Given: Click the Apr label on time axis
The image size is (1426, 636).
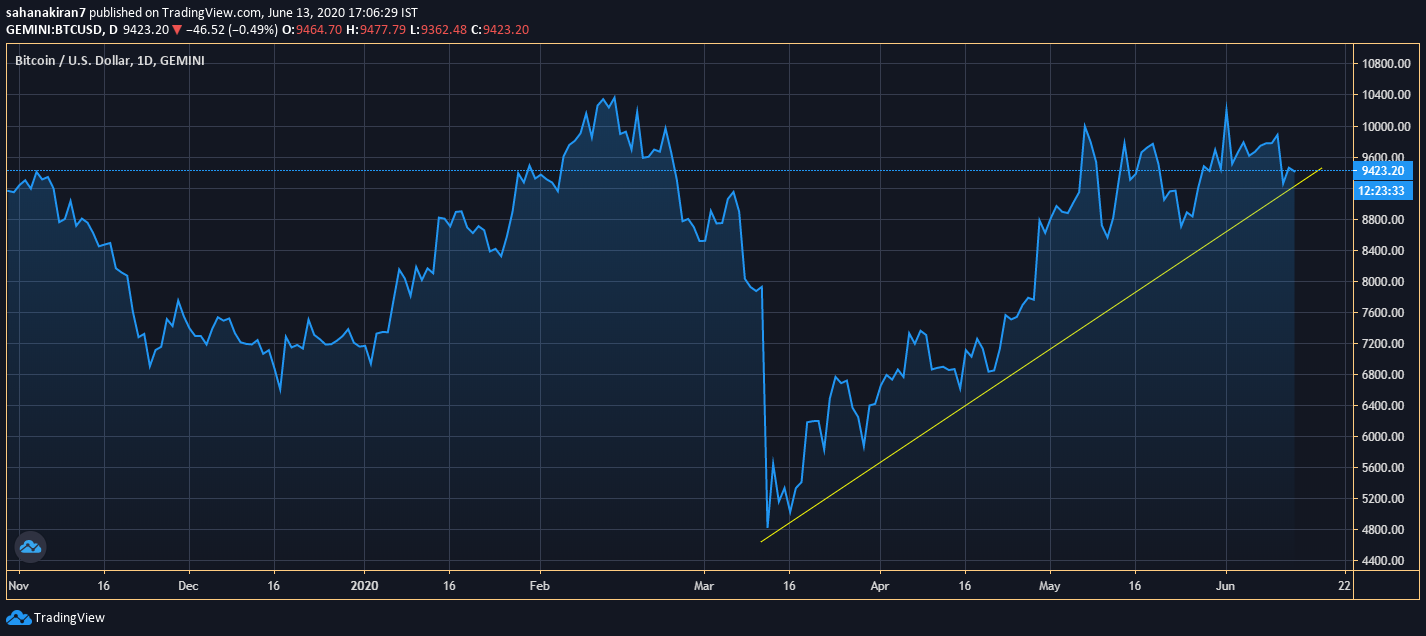Looking at the screenshot, I should point(880,584).
